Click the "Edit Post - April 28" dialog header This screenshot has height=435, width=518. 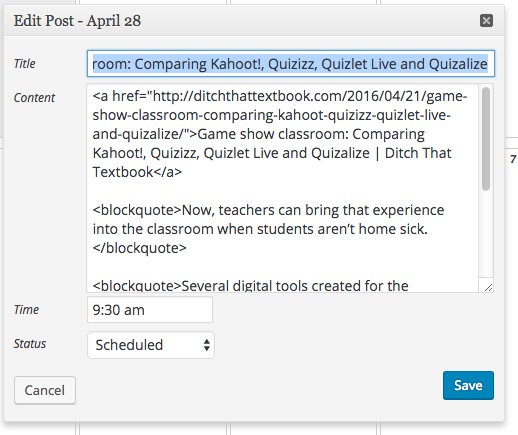click(x=77, y=21)
